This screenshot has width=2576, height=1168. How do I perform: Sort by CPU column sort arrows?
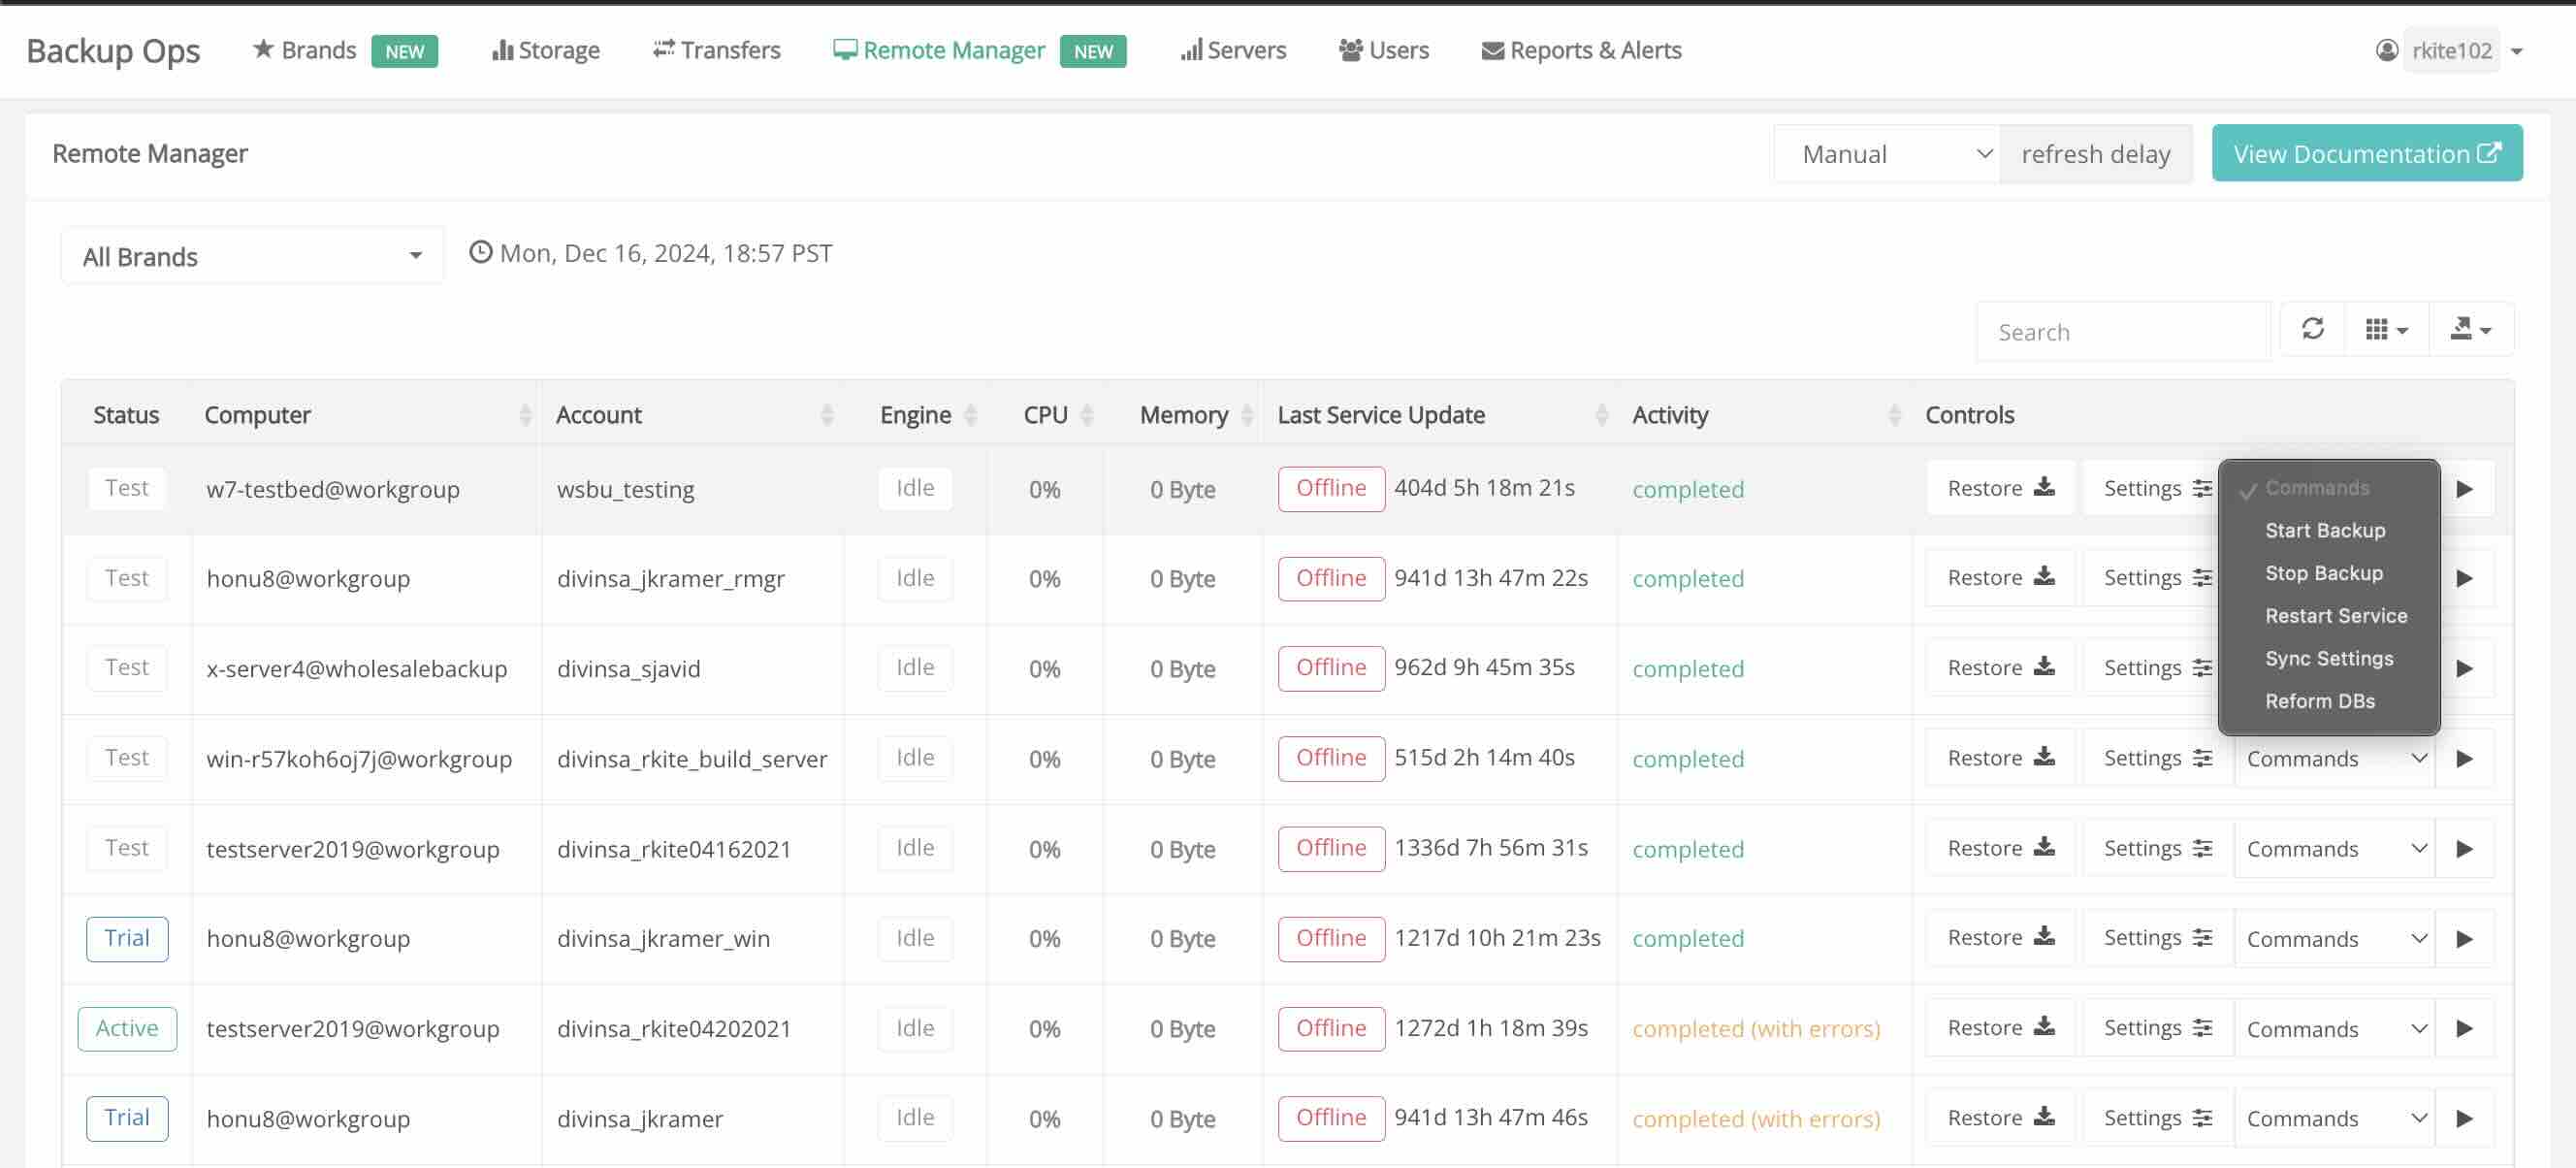[x=1087, y=415]
